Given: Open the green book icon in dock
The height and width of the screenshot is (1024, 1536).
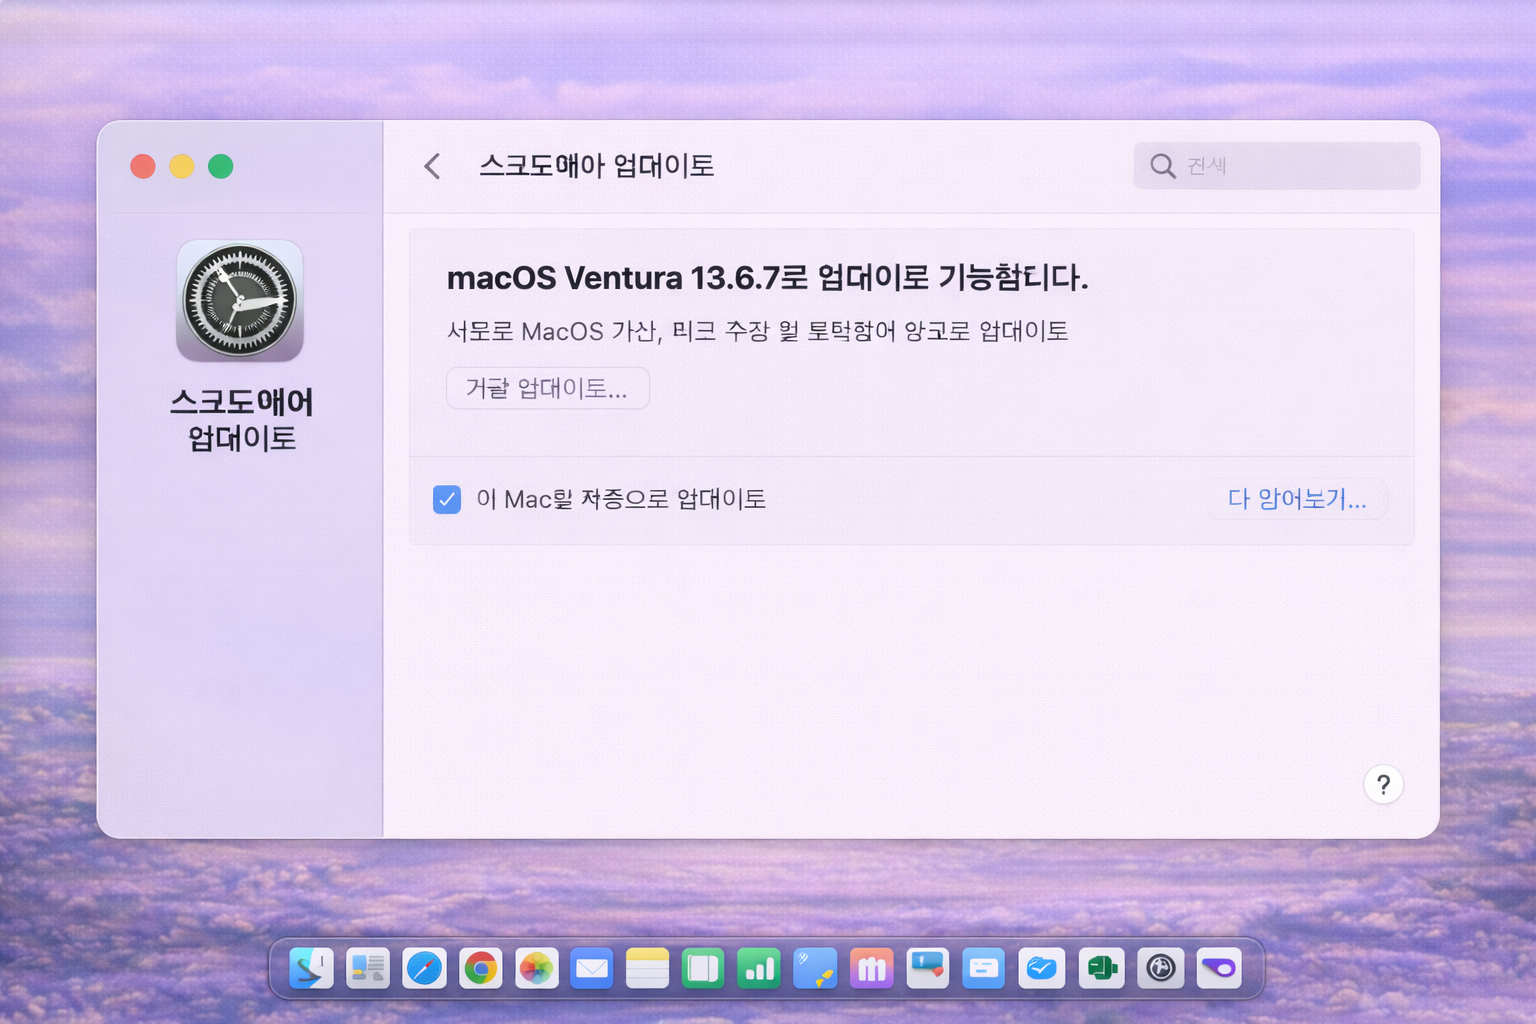Looking at the screenshot, I should (x=703, y=968).
